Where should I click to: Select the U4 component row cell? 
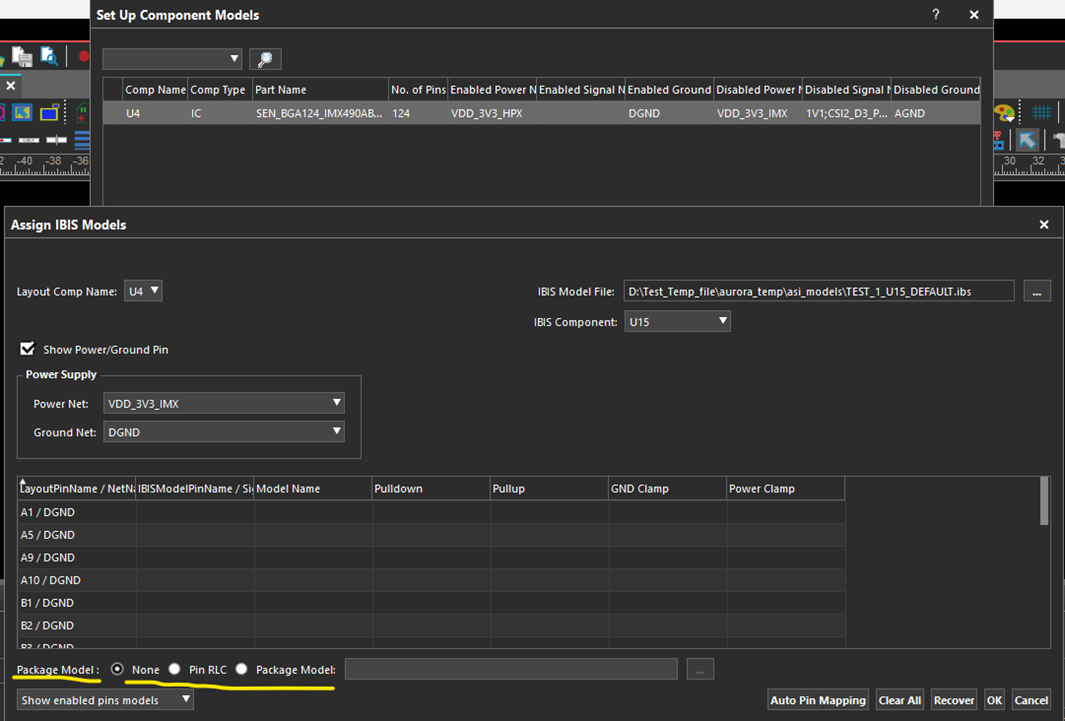155,113
